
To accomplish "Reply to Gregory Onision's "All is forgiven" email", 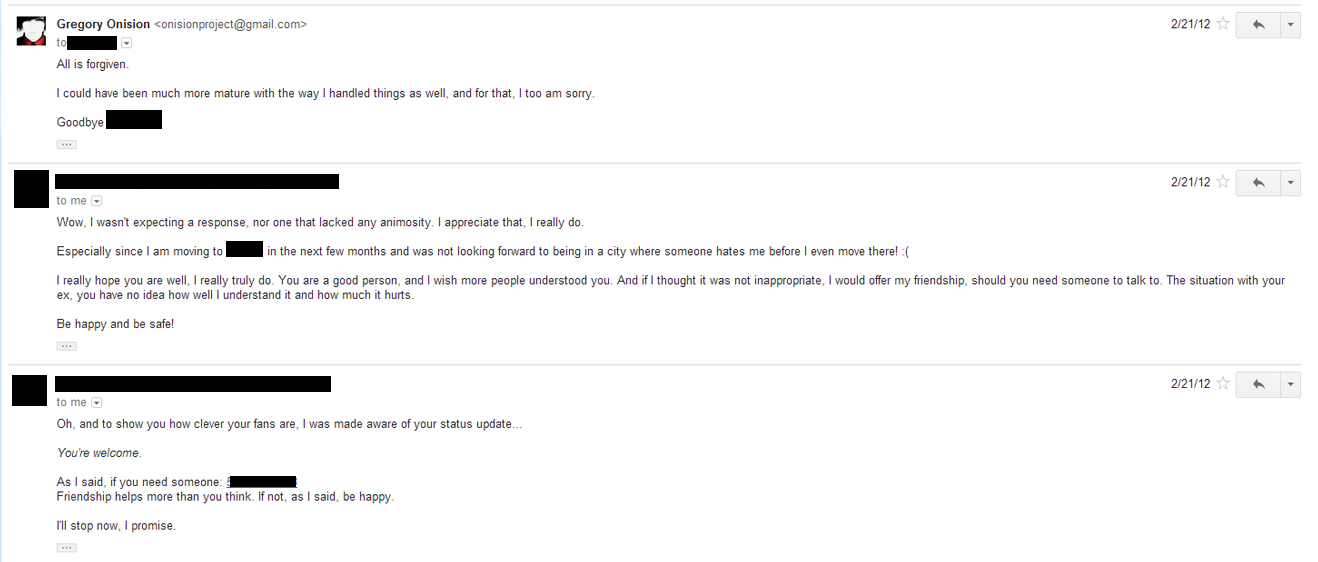I will click(x=1258, y=25).
